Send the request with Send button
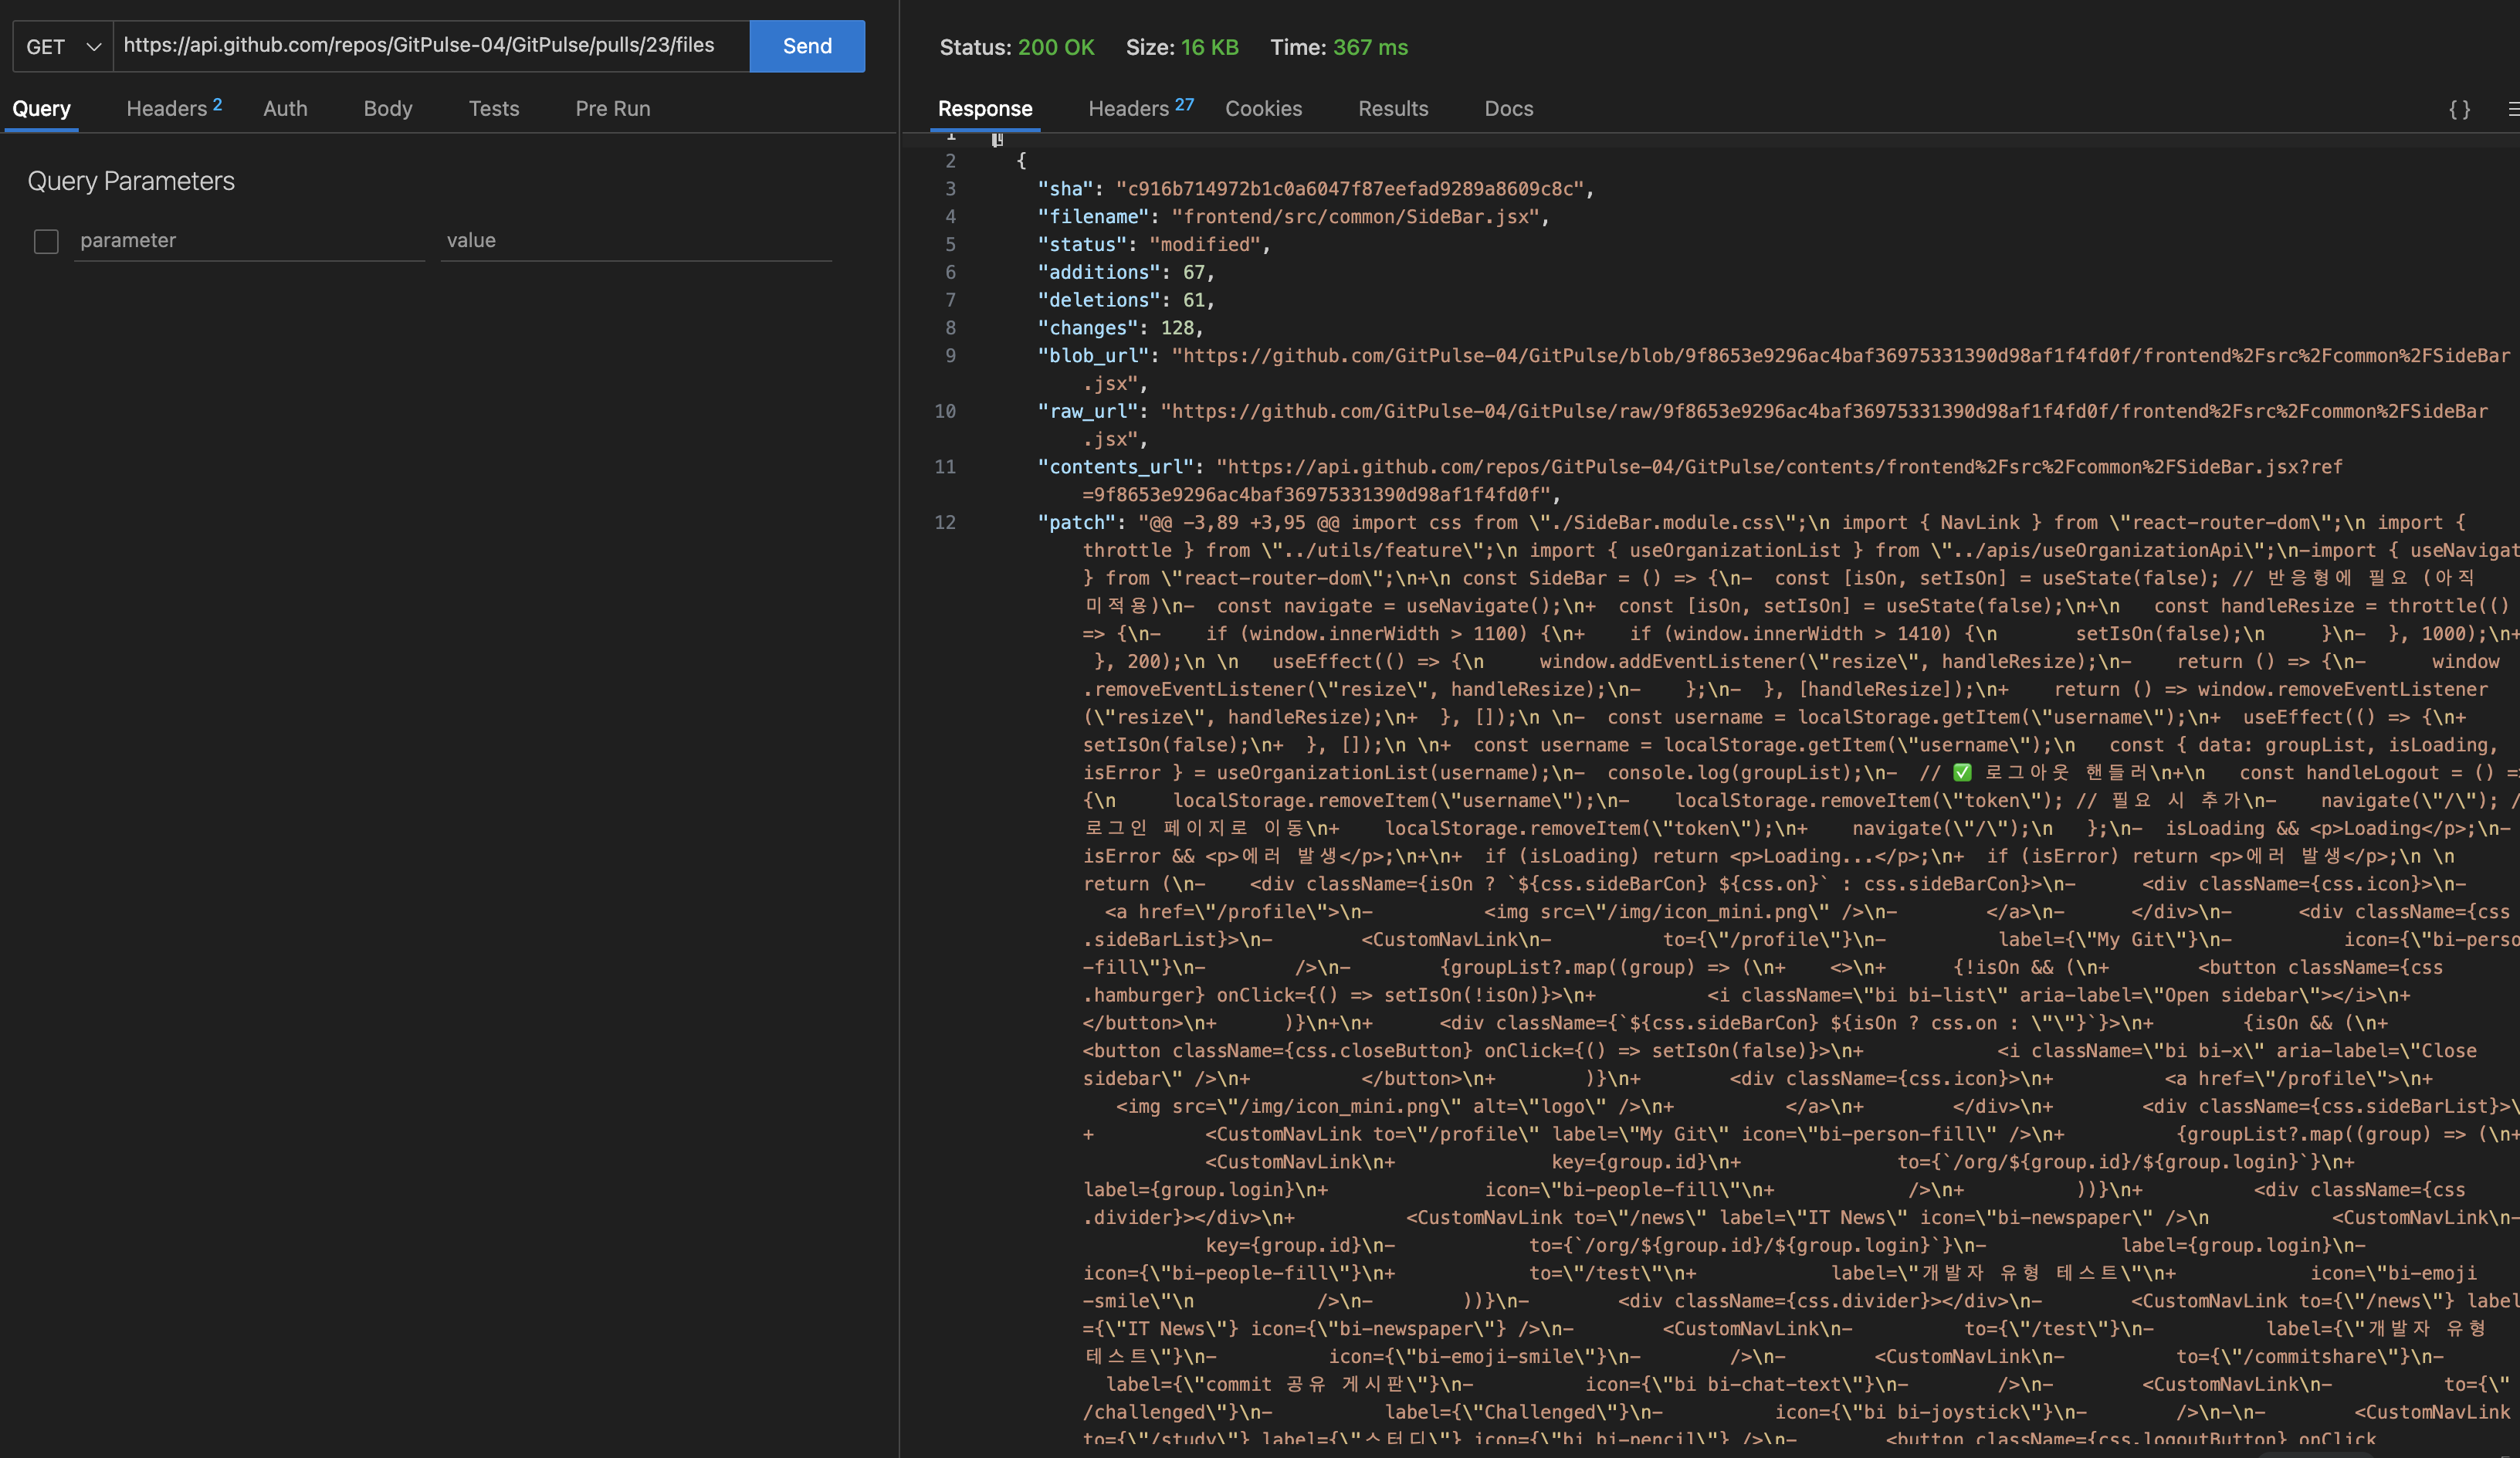Viewport: 2520px width, 1458px height. pos(807,46)
